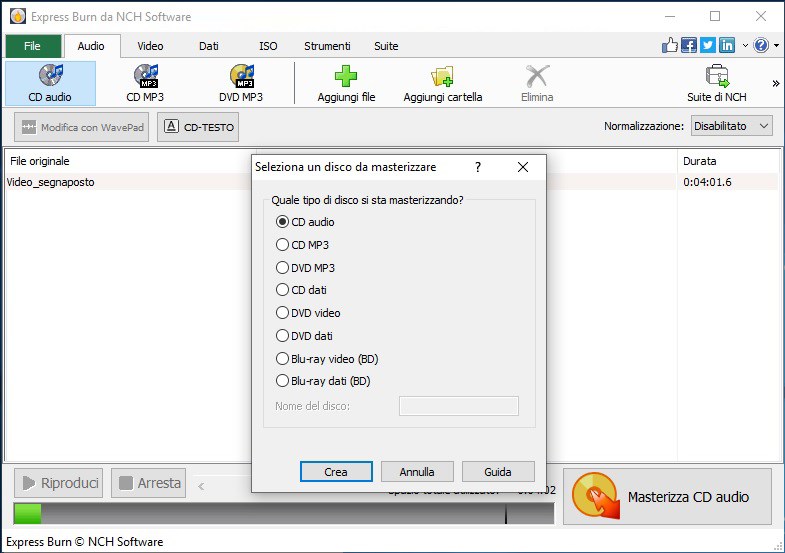The width and height of the screenshot is (785, 553).
Task: Choose the DVD MP3 disc icon
Action: [242, 76]
